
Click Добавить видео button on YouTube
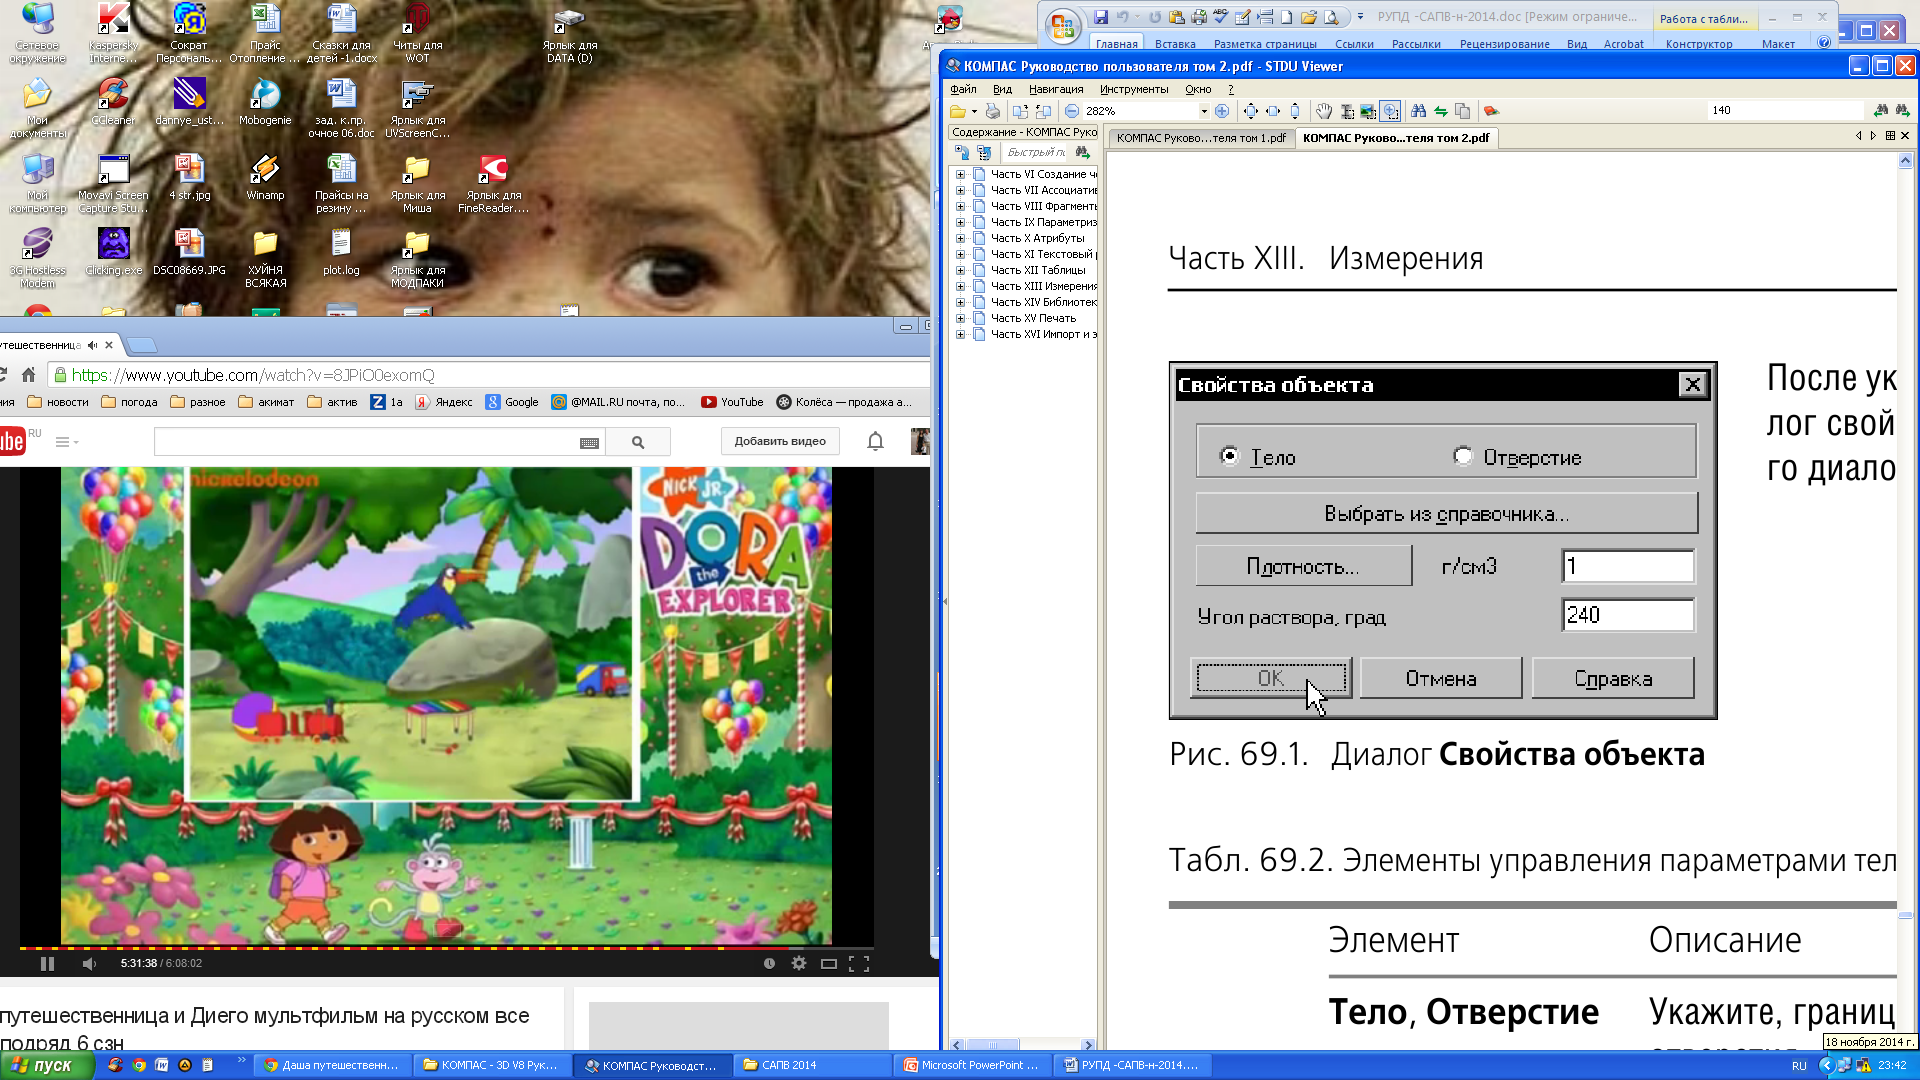pyautogui.click(x=780, y=441)
